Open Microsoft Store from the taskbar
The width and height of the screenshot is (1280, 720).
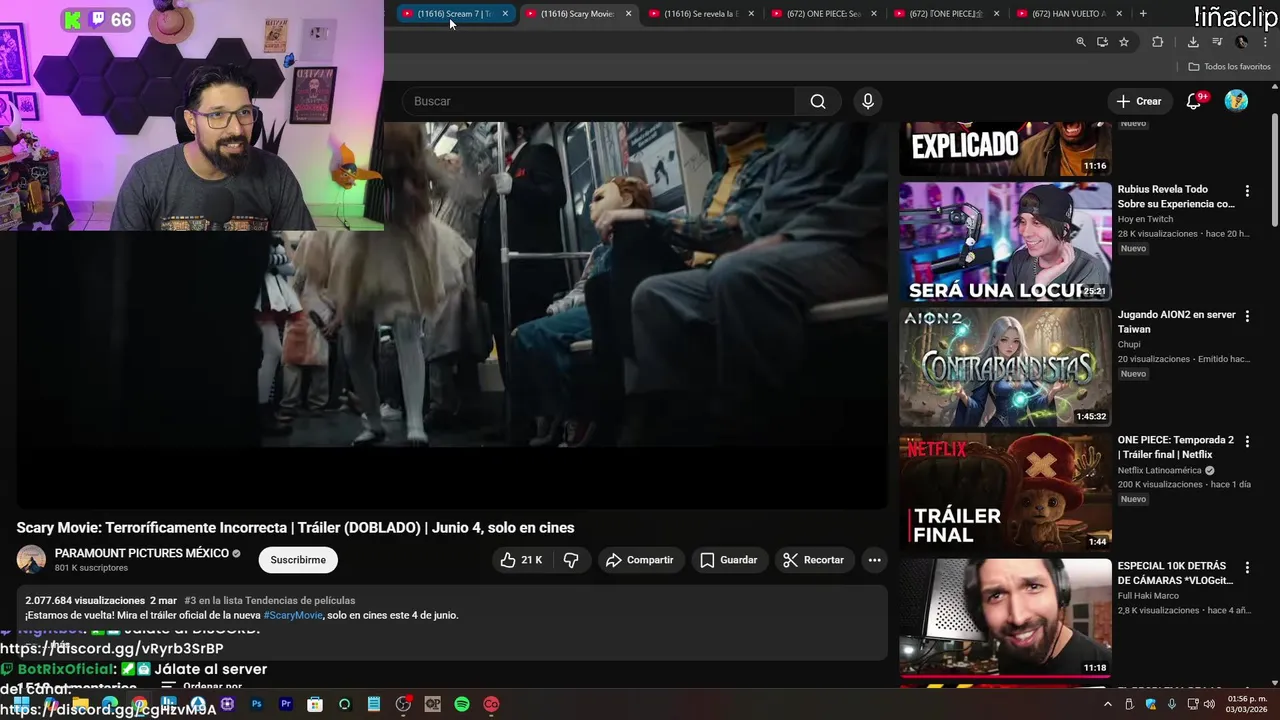coord(315,704)
